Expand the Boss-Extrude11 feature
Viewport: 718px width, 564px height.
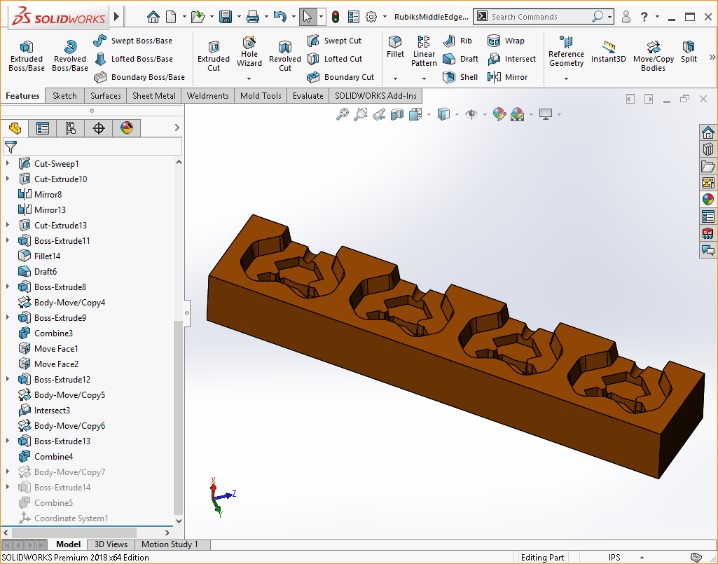[7, 240]
